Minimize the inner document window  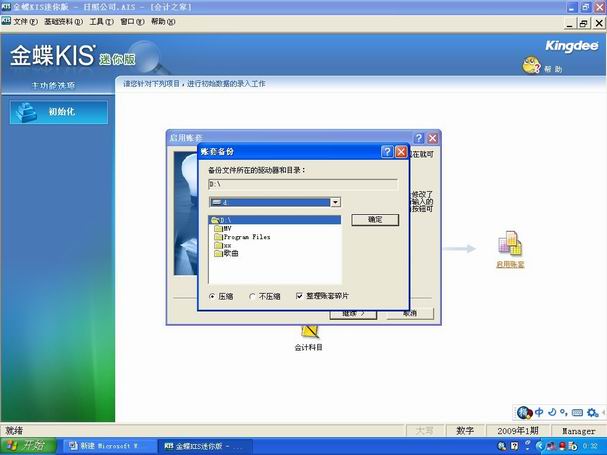coord(569,23)
